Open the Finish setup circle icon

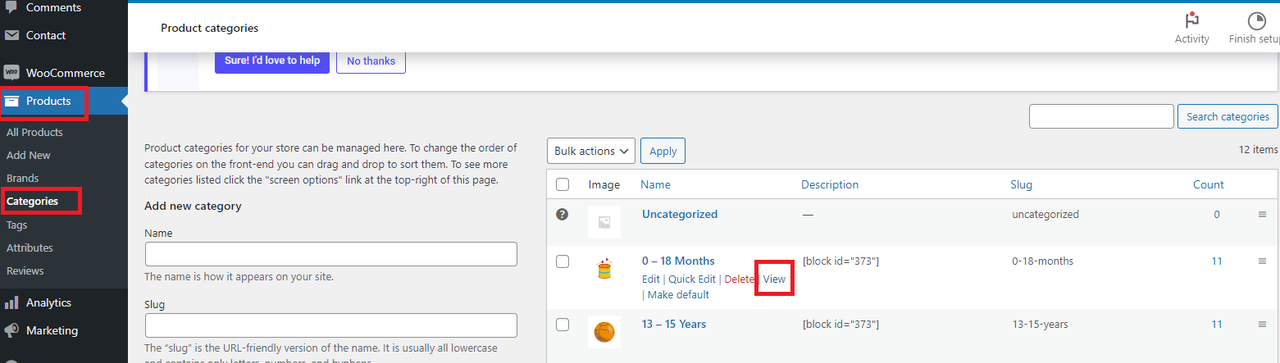[1256, 21]
